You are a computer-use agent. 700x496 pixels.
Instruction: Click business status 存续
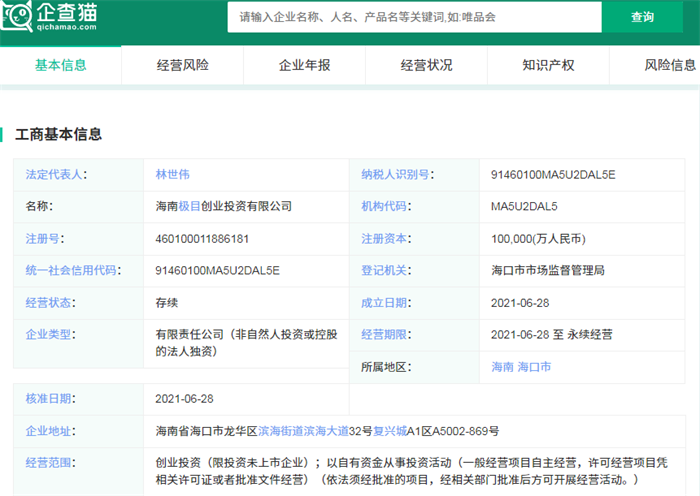167,303
